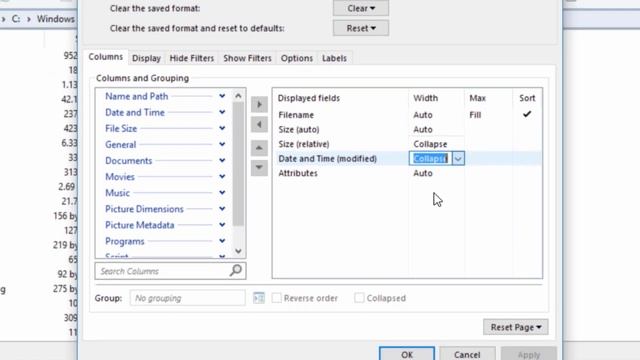Dismiss the dialog with Cancel
This screenshot has height=360, width=640.
click(467, 354)
